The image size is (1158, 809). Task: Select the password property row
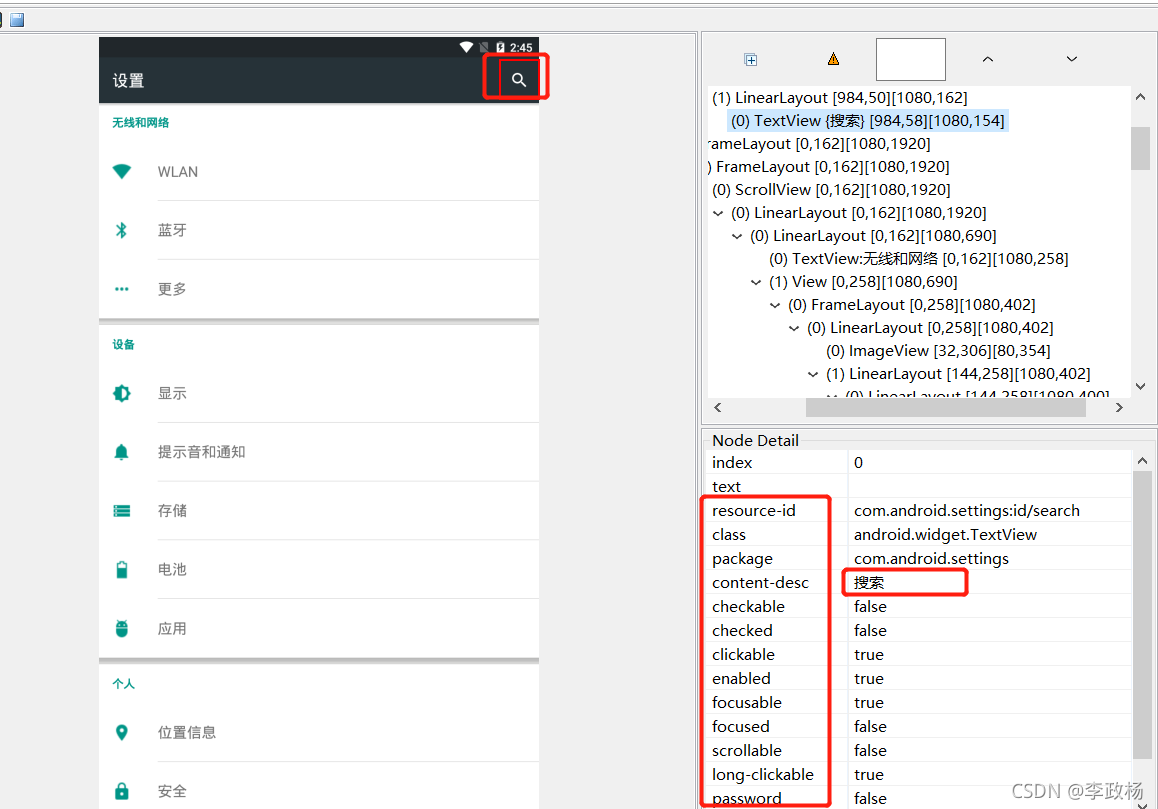click(x=918, y=798)
